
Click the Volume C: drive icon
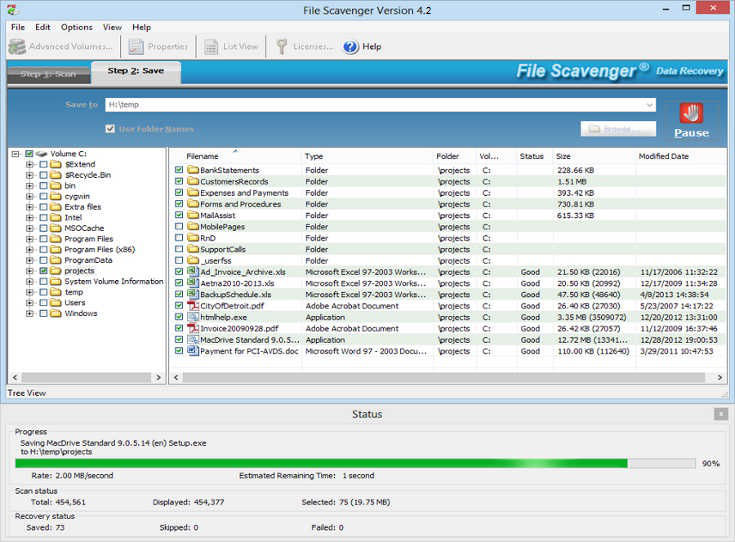(42, 154)
